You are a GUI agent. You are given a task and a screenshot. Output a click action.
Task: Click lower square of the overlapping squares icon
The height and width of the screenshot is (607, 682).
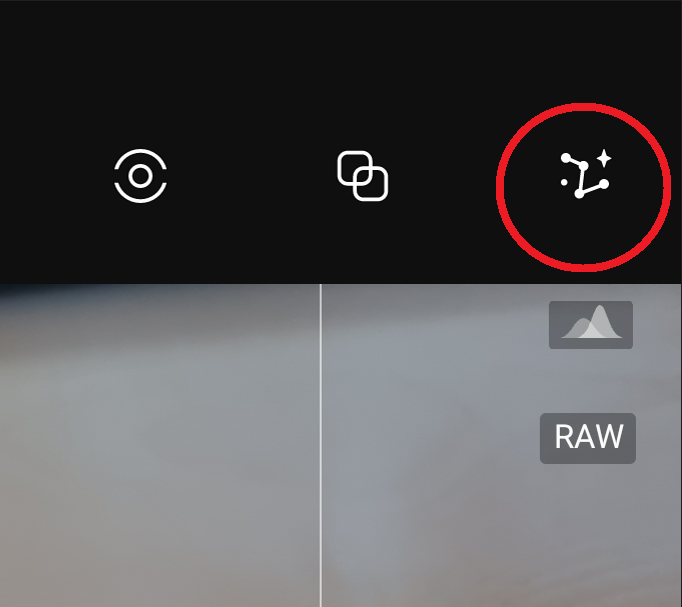(371, 183)
